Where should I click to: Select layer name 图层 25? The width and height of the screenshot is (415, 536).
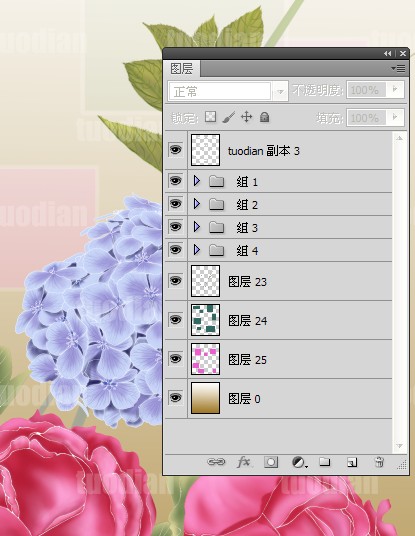tap(247, 360)
